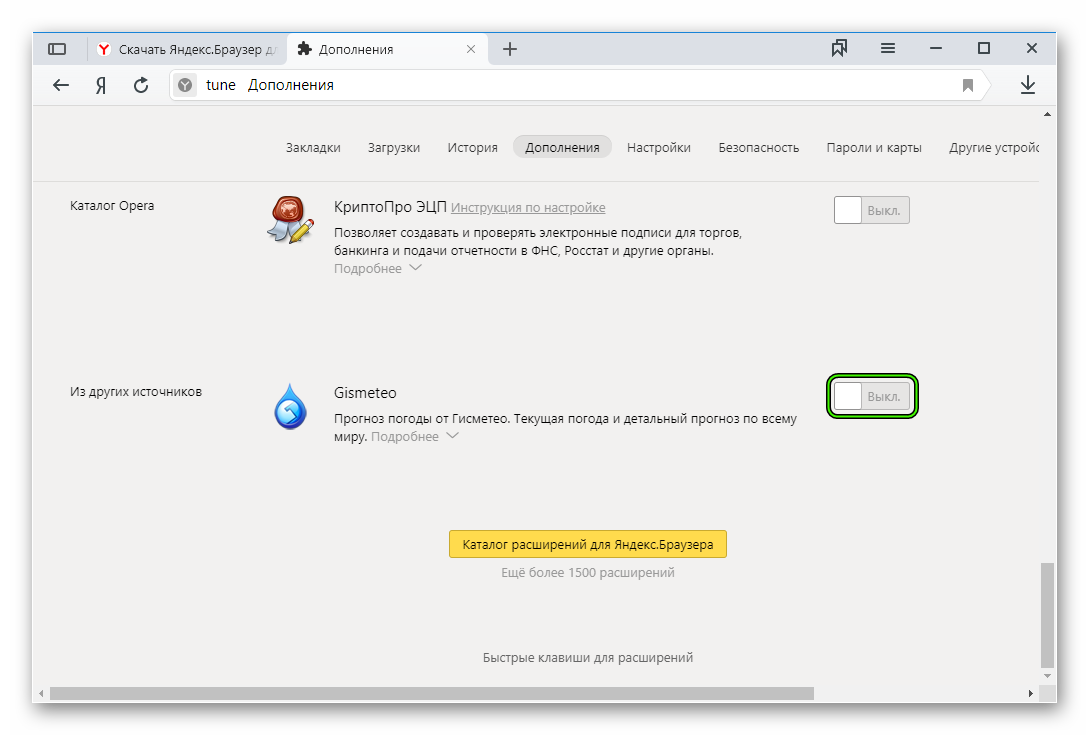Expand Подробнее under Gismeteo description
Viewport: 1089px width, 735px height.
coord(415,436)
